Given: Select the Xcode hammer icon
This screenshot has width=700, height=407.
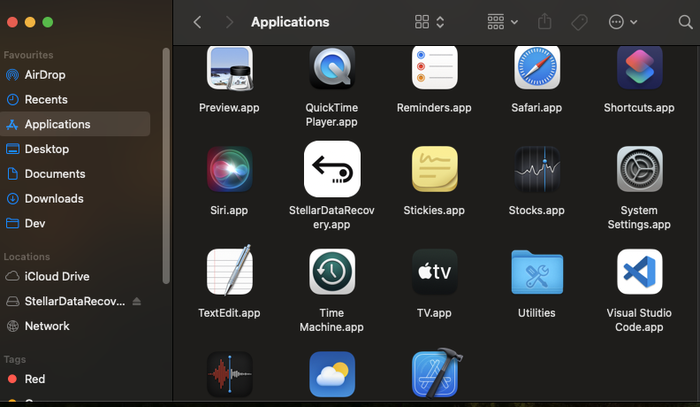Looking at the screenshot, I should tap(437, 373).
